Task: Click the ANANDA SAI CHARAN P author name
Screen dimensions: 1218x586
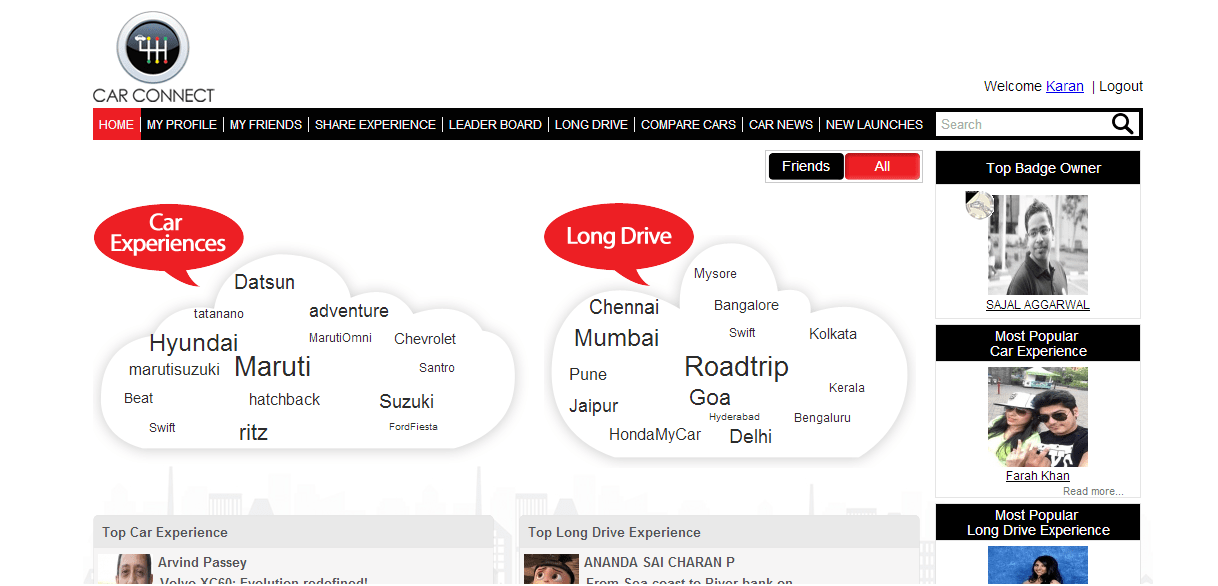Action: point(659,562)
